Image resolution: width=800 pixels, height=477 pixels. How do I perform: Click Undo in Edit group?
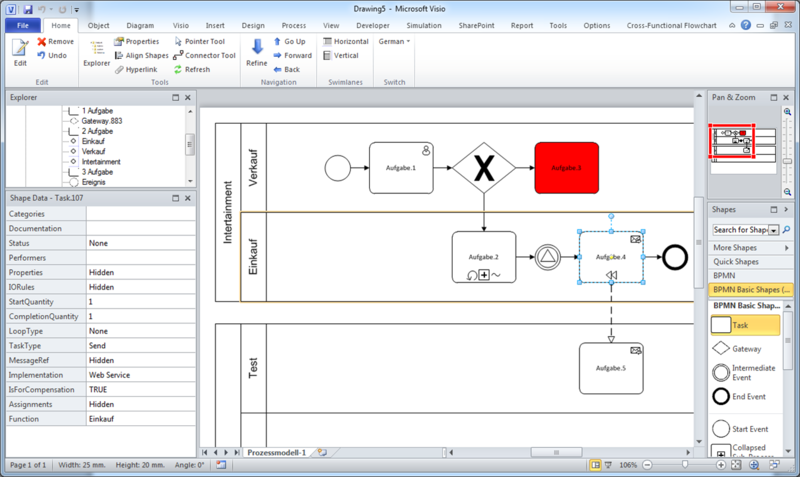click(x=52, y=55)
